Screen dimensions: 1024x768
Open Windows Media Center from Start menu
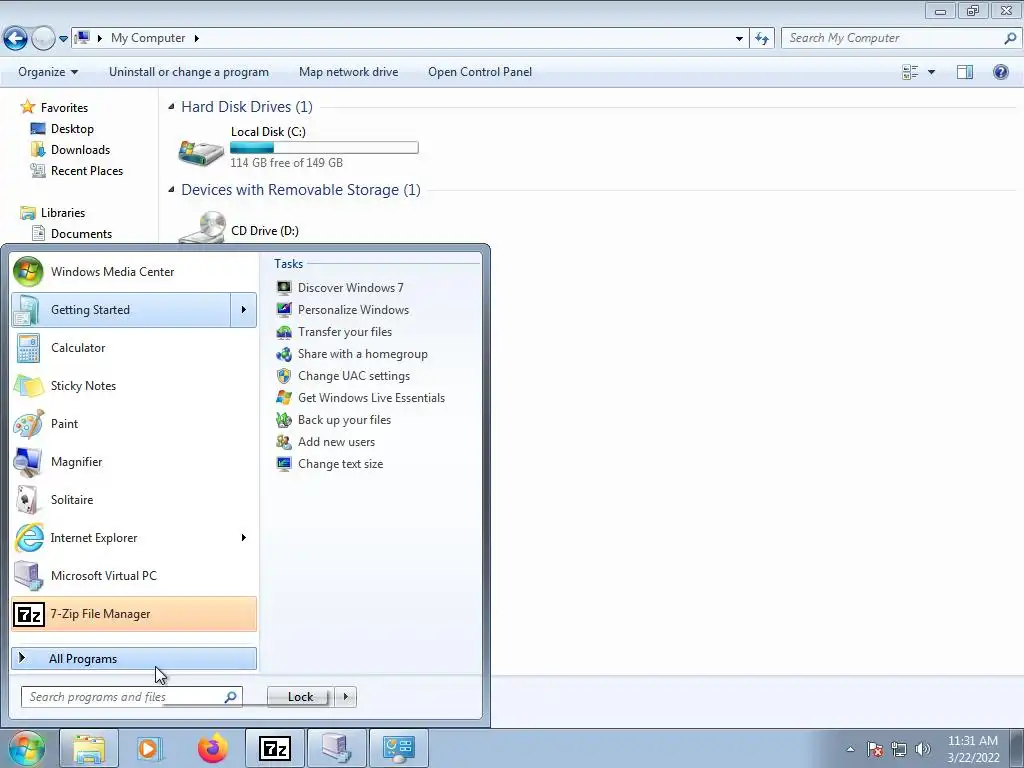pos(134,272)
